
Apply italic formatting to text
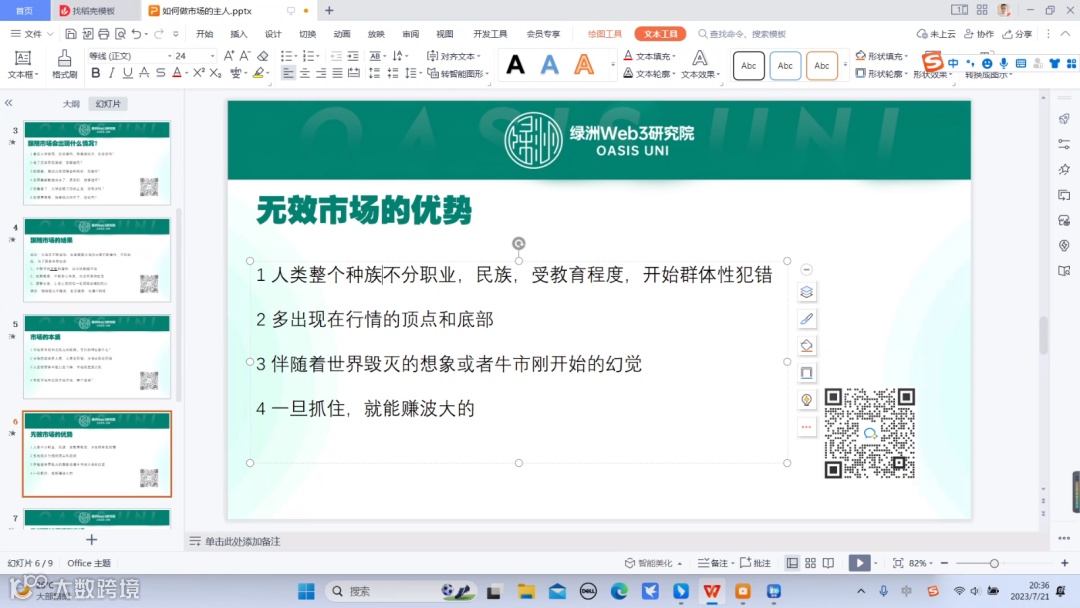point(112,73)
